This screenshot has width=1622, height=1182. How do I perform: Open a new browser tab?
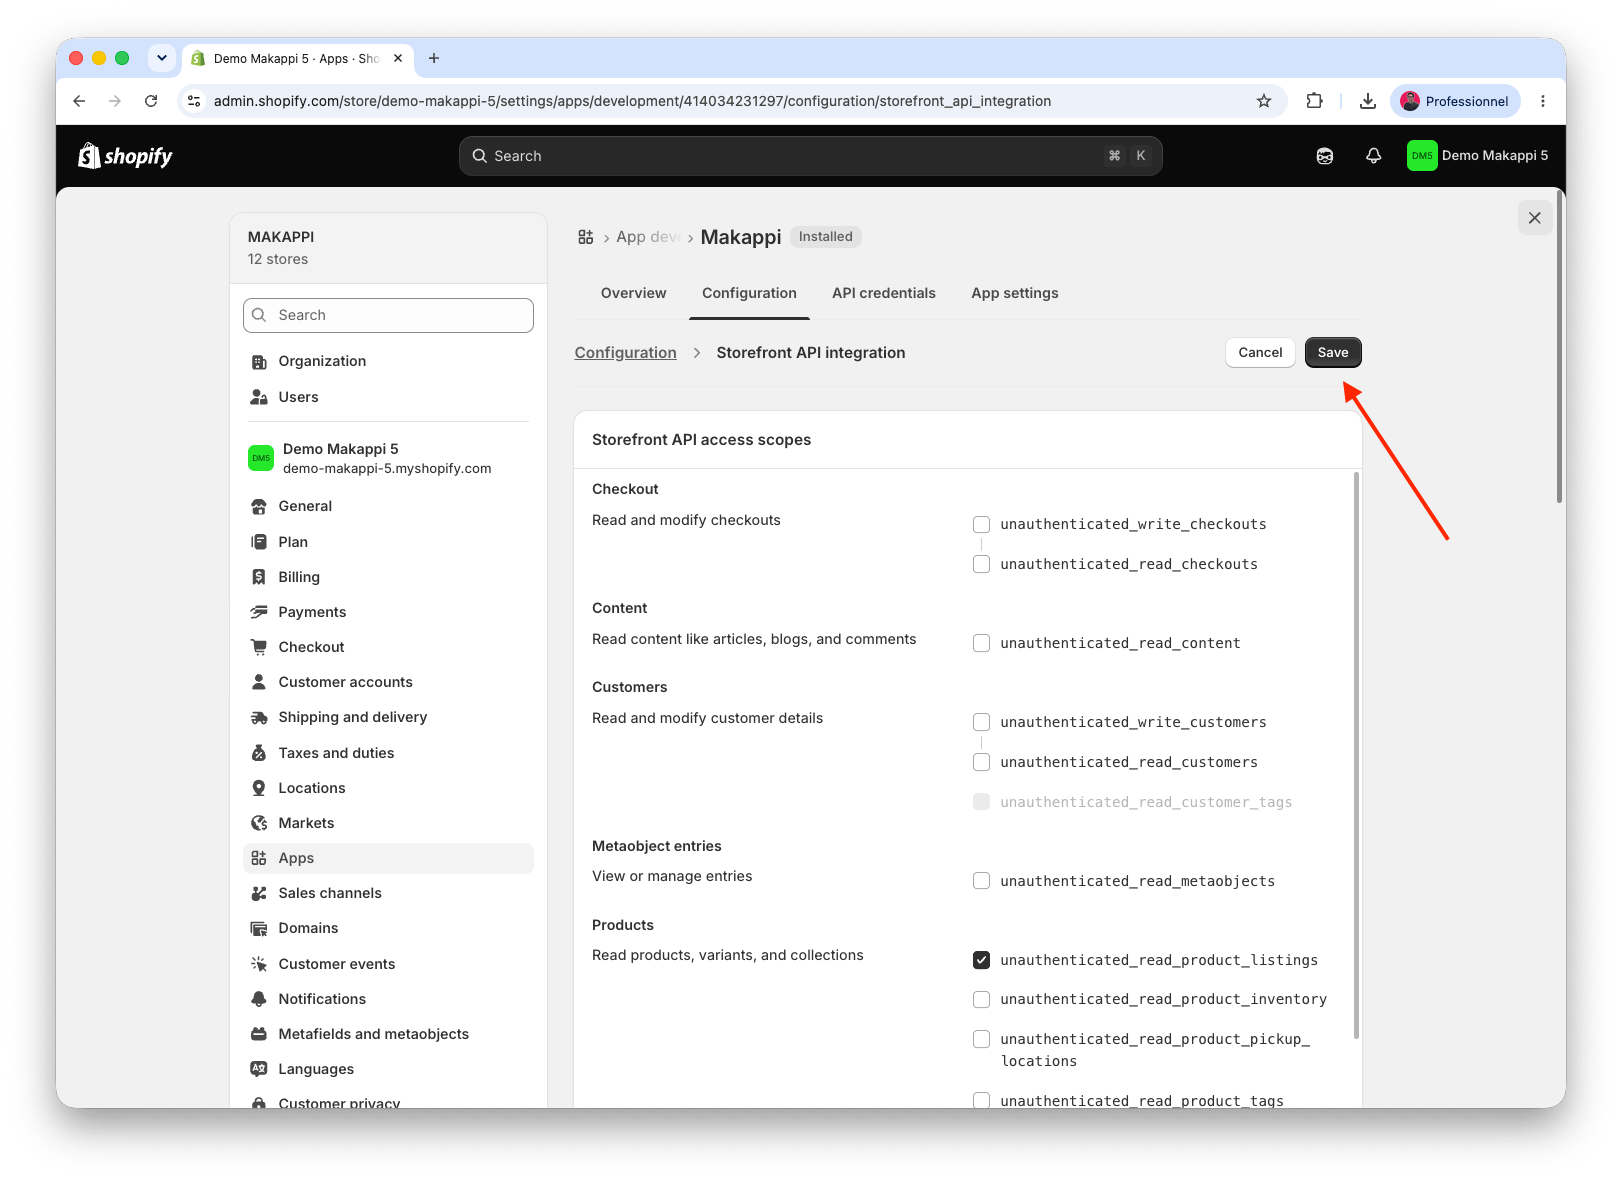[x=434, y=58]
